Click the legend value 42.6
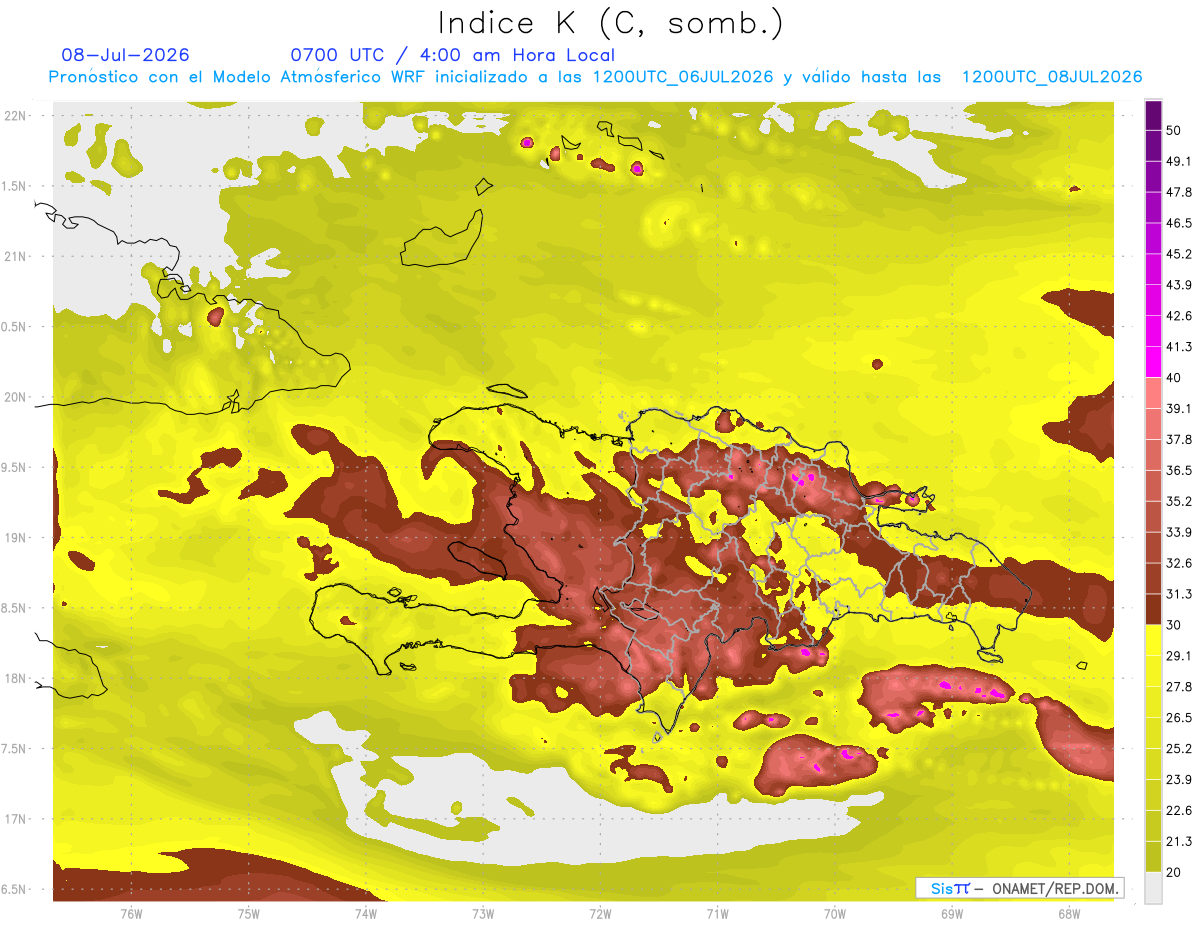 1178,316
